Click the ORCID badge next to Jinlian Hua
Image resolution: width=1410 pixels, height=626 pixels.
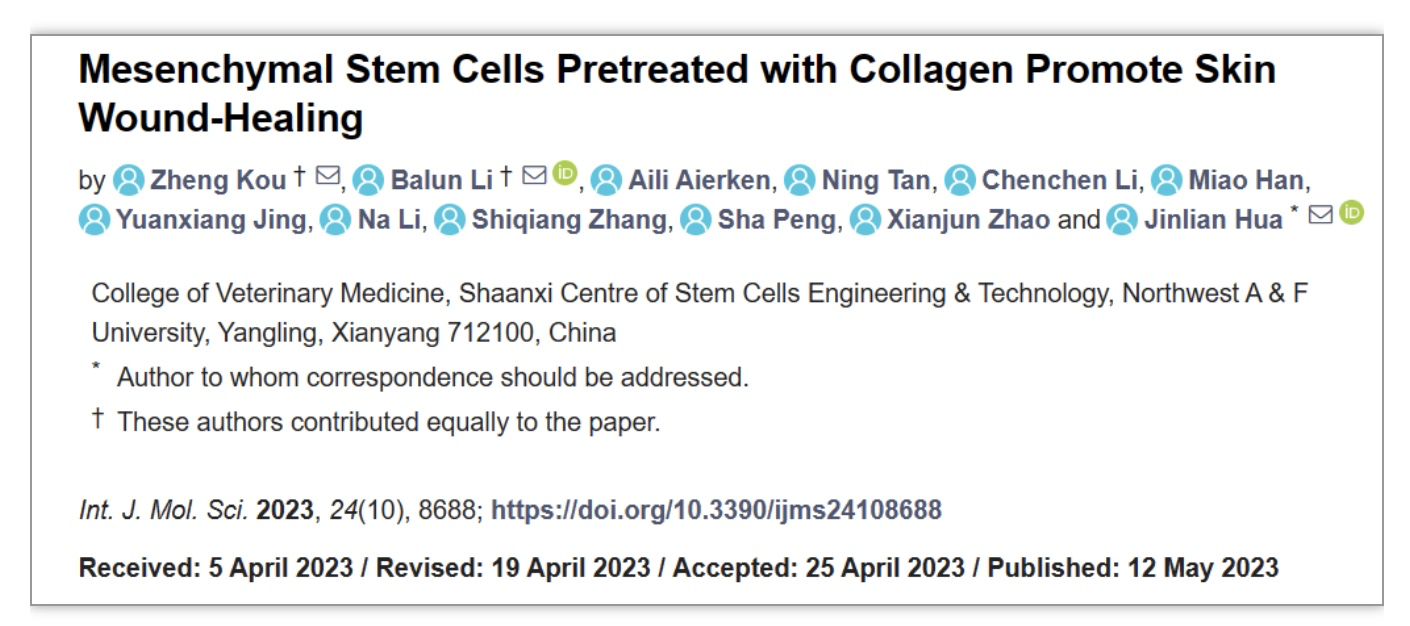pos(1351,213)
